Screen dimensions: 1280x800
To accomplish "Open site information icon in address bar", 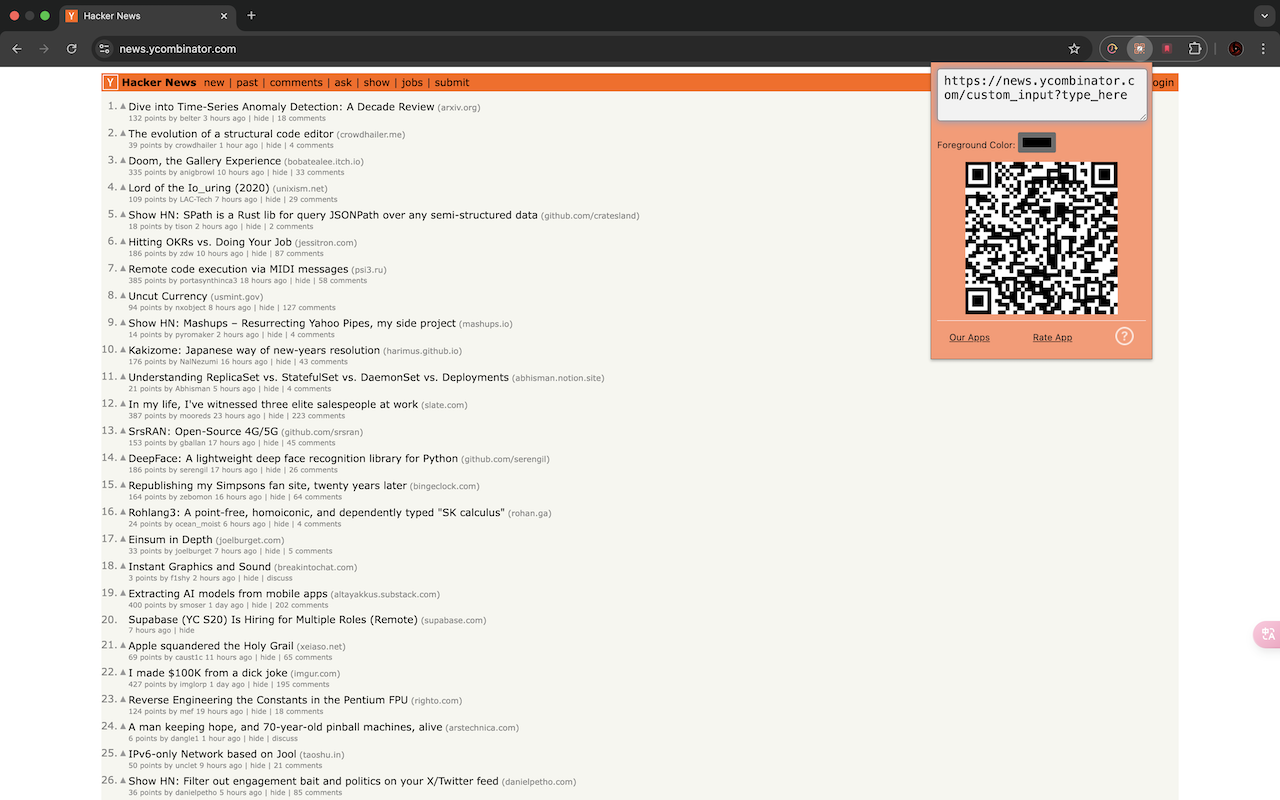I will [105, 49].
